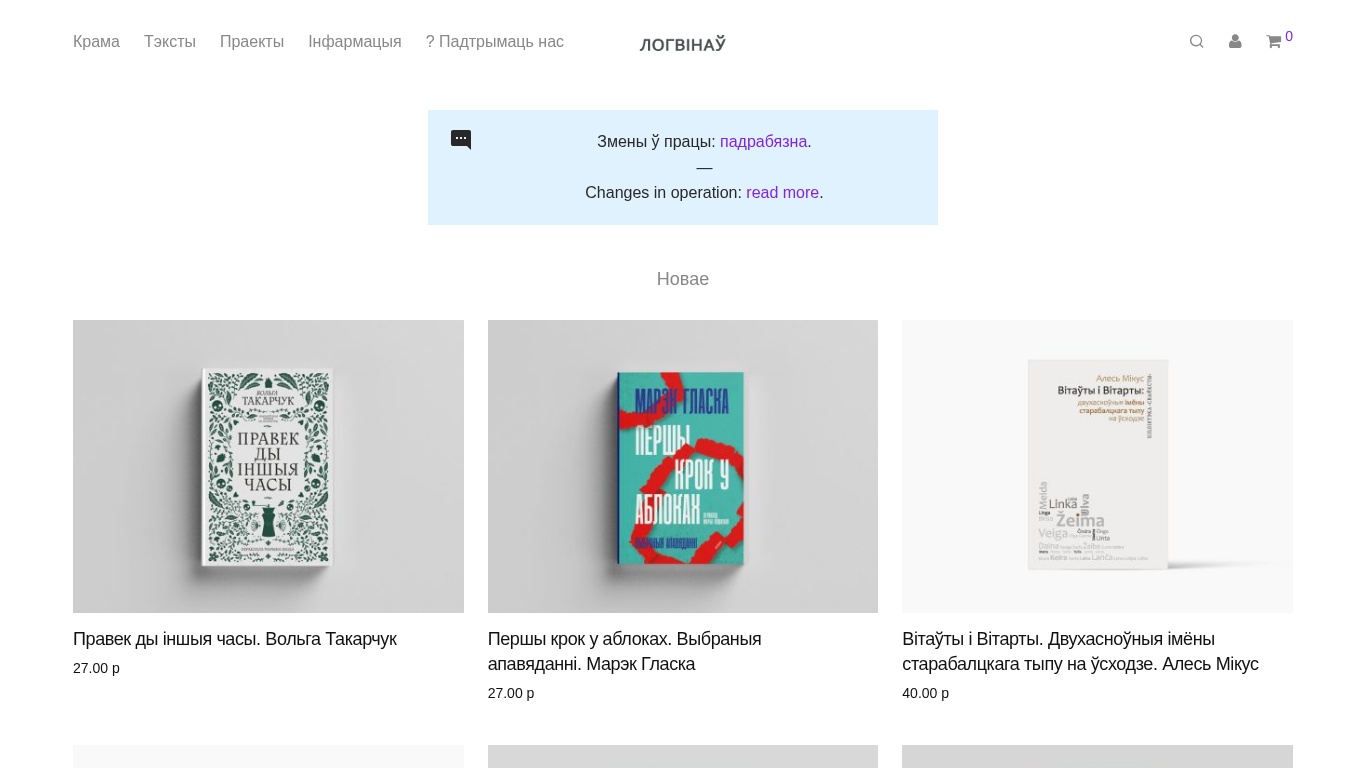Click the Падтрымаць нас link
This screenshot has height=768, width=1366.
[x=495, y=42]
